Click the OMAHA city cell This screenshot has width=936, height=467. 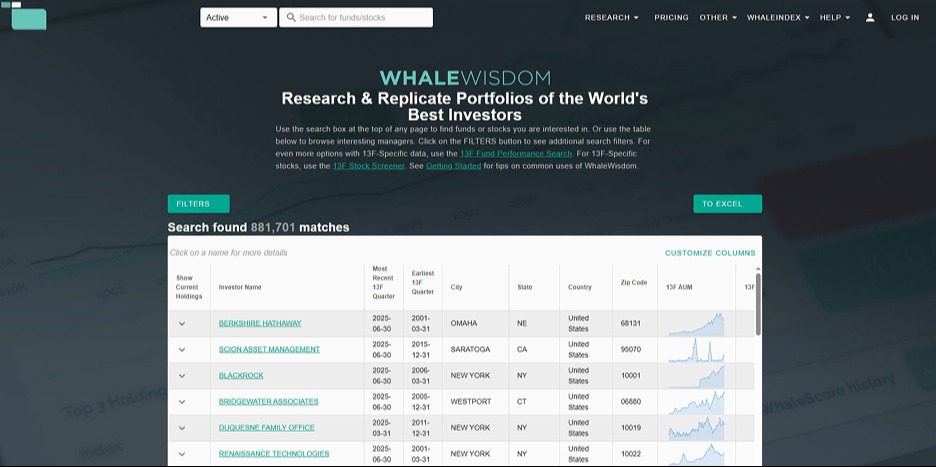(x=464, y=324)
